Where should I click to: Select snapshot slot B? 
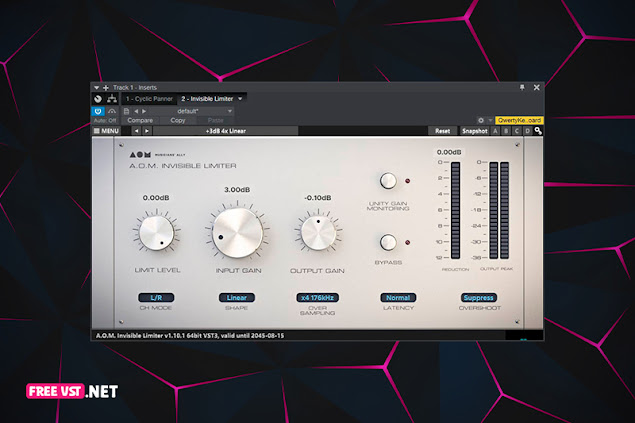point(506,131)
